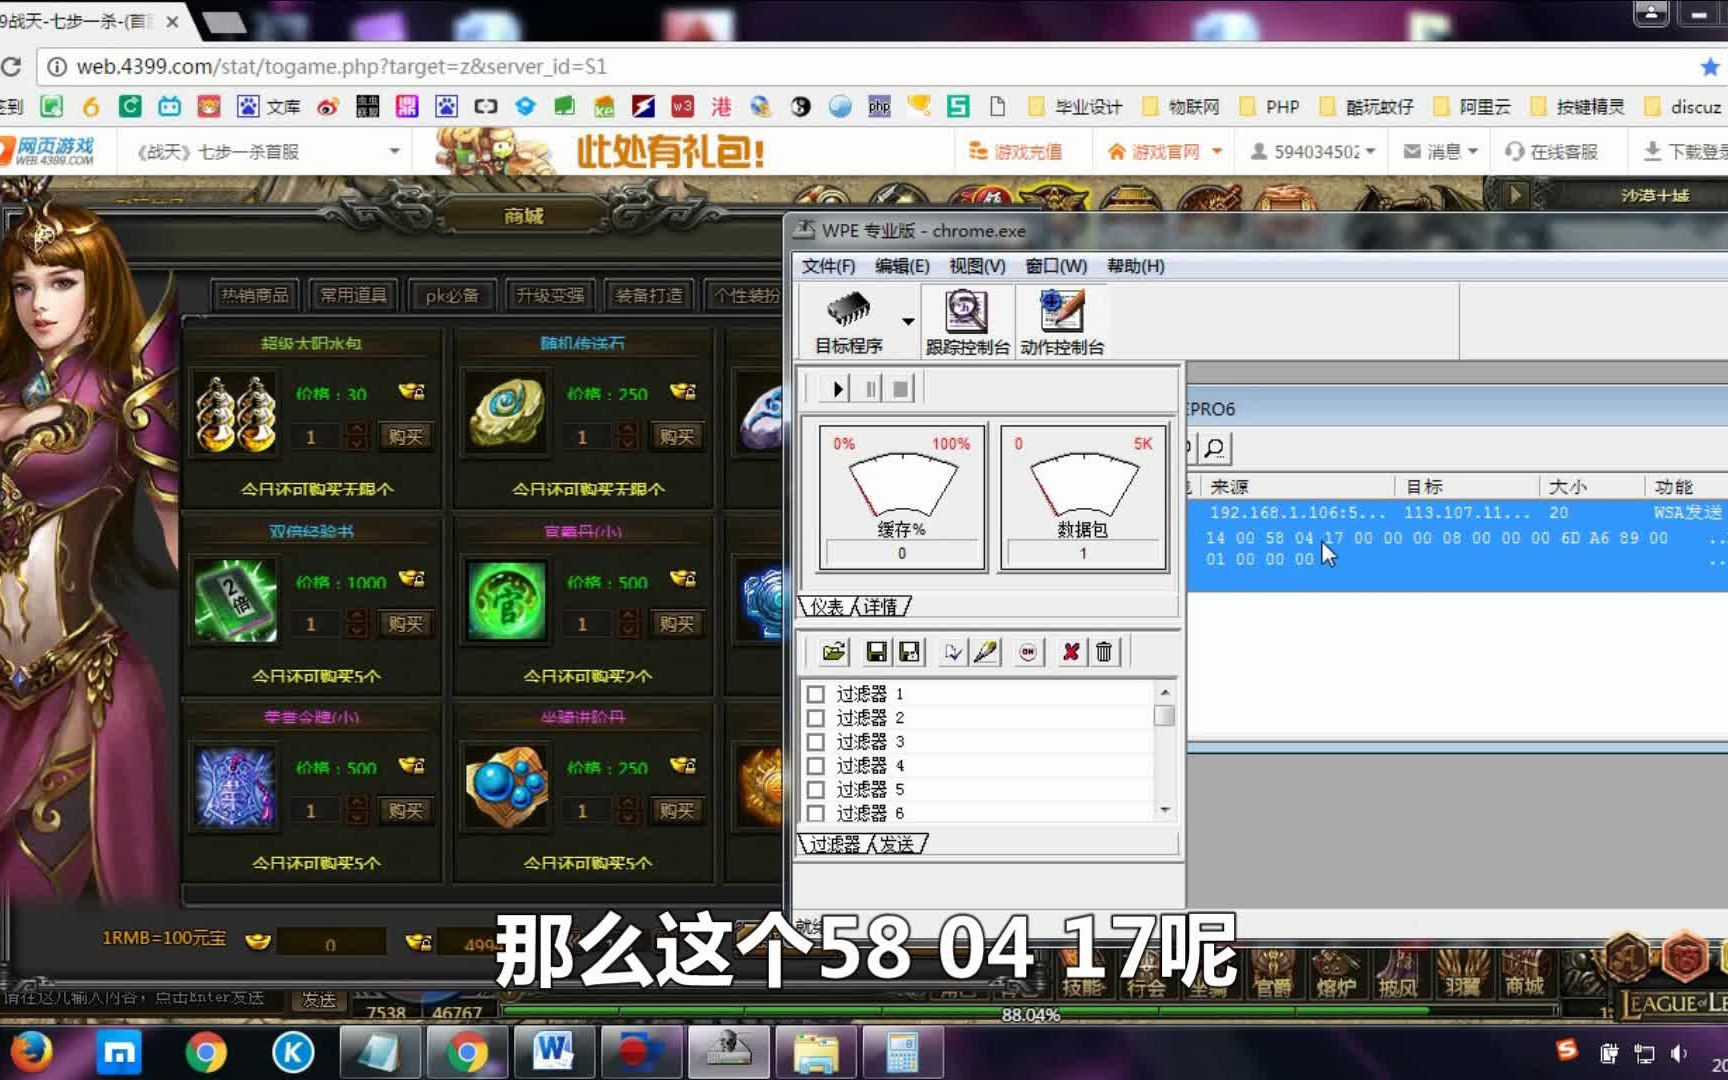The height and width of the screenshot is (1080, 1728).
Task: Click the open filter file folder icon
Action: 834,652
